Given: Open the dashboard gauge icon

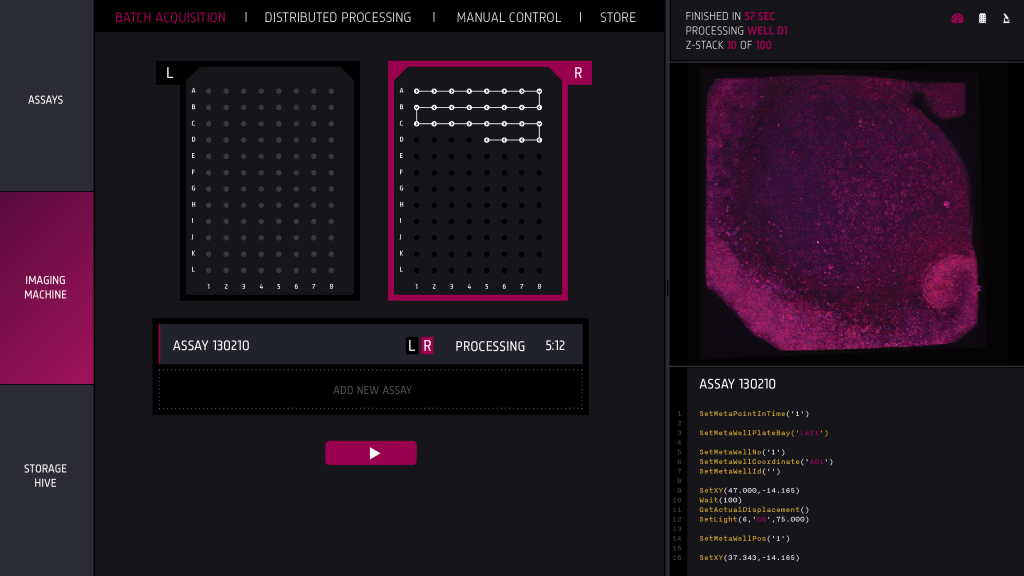Looking at the screenshot, I should click(x=957, y=18).
